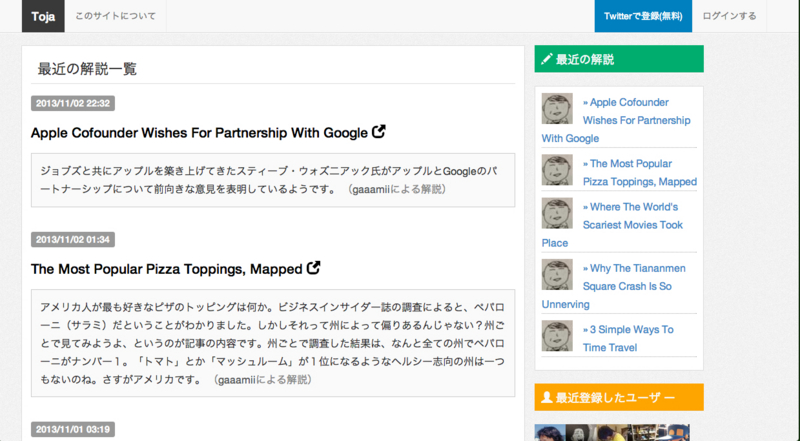
Task: Go to Toja home logo
Action: coord(43,16)
